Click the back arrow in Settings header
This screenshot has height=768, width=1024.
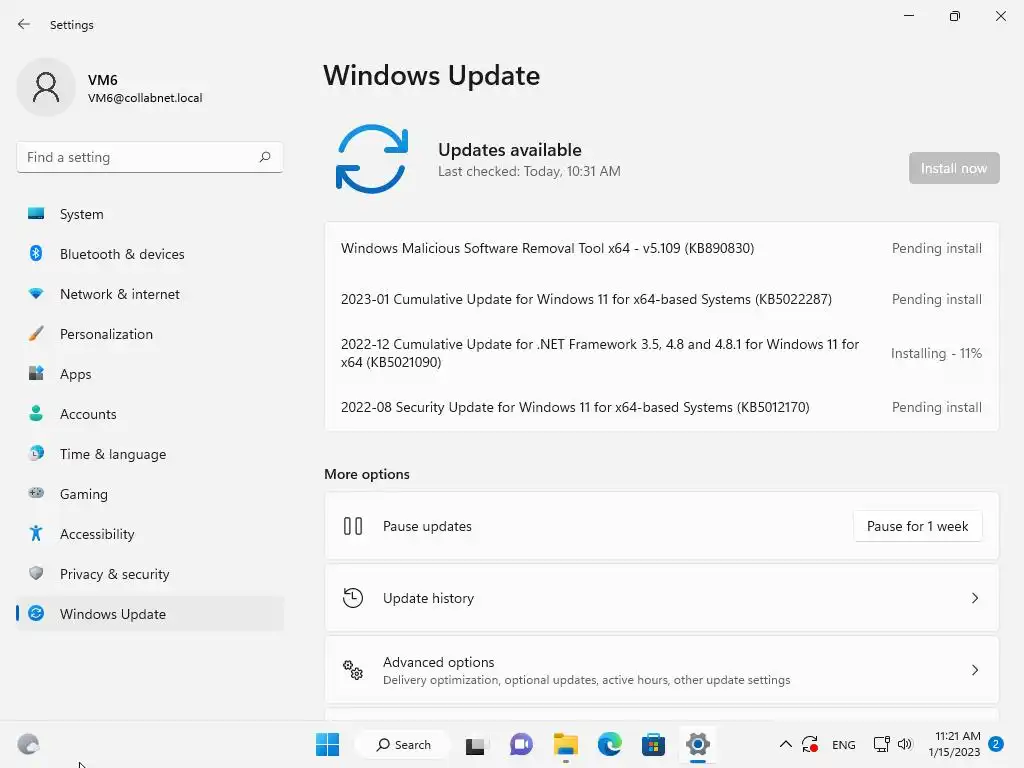pyautogui.click(x=24, y=24)
